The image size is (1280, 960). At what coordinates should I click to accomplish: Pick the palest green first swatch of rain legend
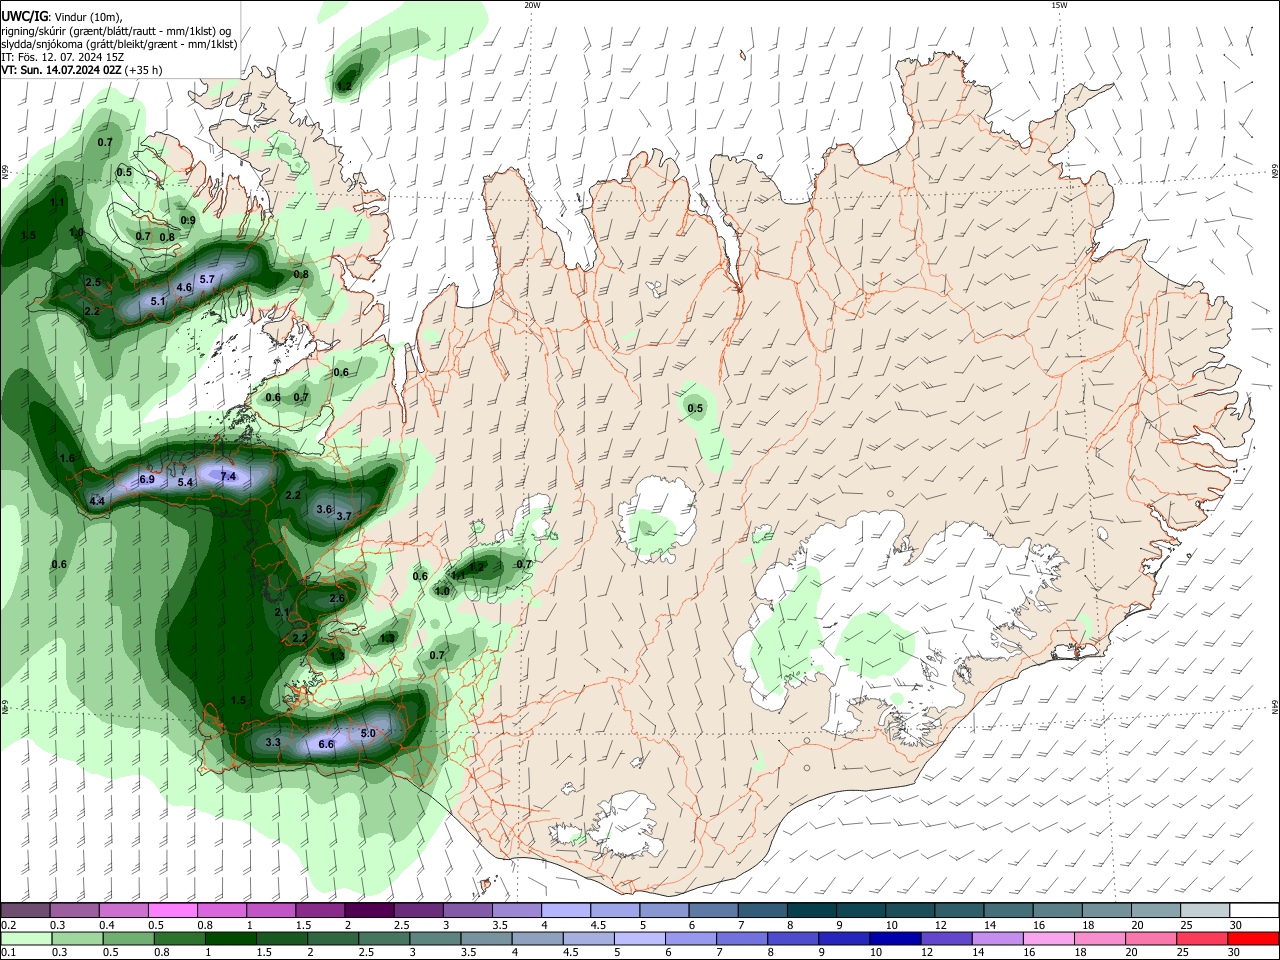pyautogui.click(x=27, y=938)
